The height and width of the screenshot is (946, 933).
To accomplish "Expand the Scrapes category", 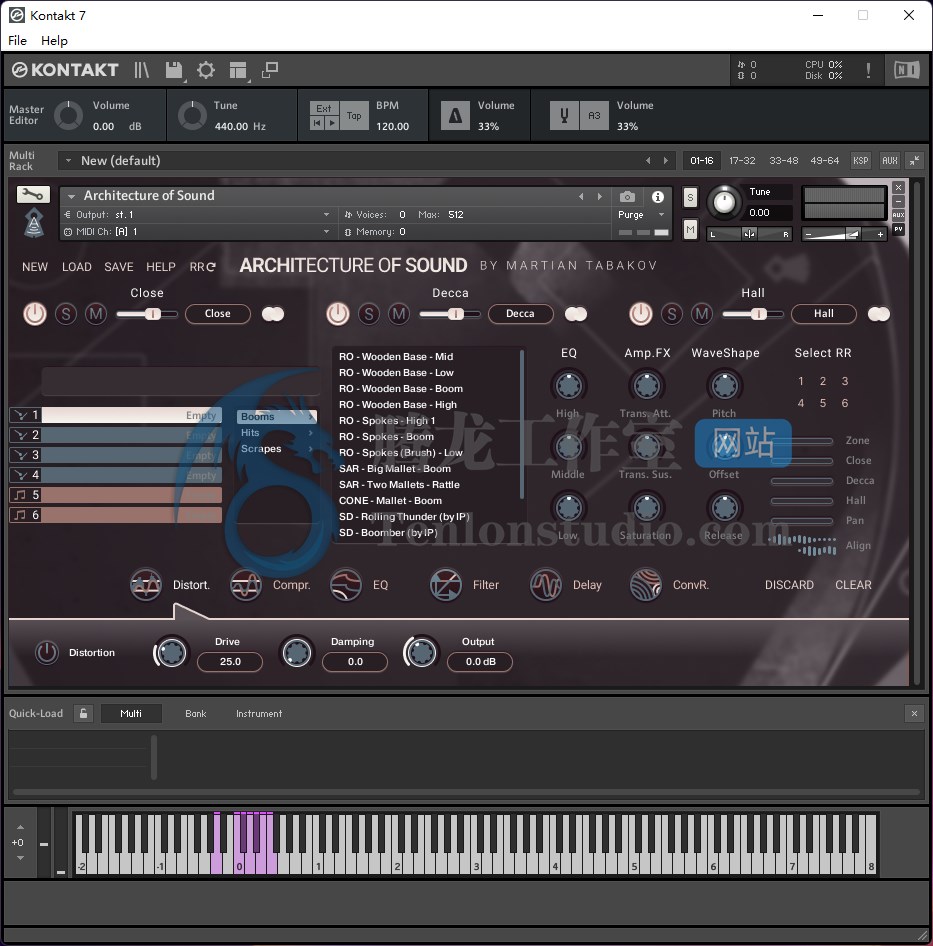I will pos(277,449).
